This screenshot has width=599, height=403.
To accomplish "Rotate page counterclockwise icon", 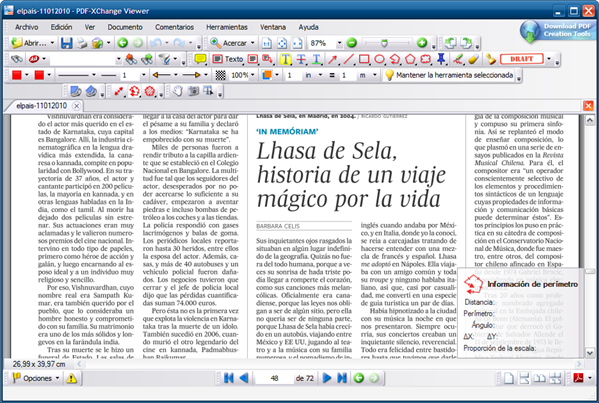I will [450, 43].
